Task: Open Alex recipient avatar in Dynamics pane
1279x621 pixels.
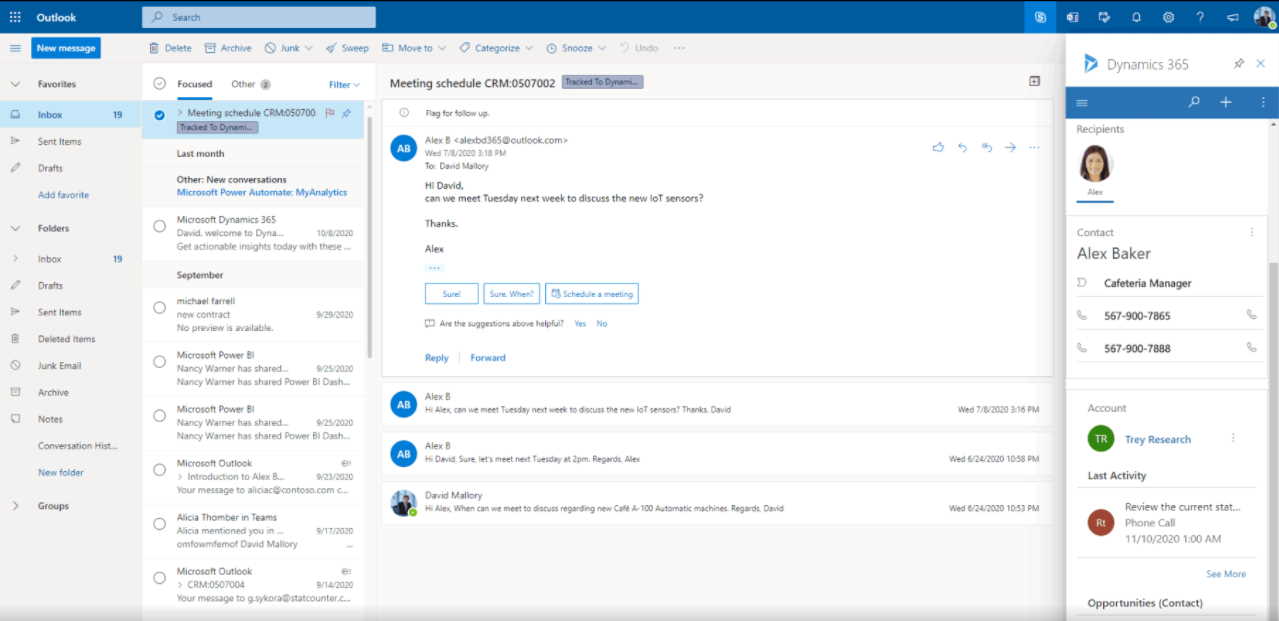Action: click(x=1096, y=164)
